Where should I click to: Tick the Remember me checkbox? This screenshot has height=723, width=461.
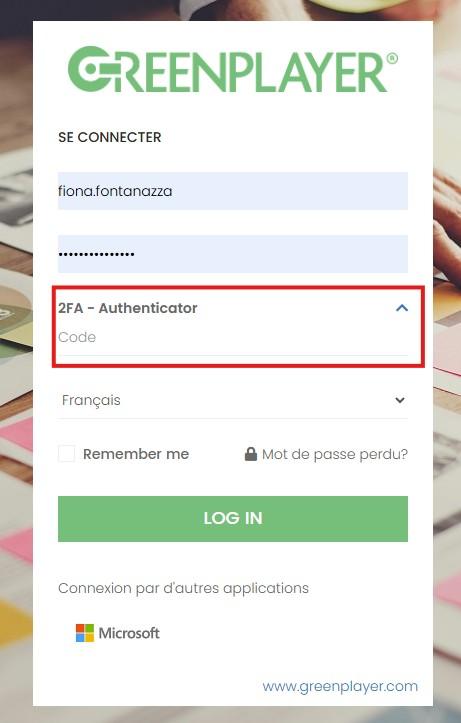coord(66,454)
